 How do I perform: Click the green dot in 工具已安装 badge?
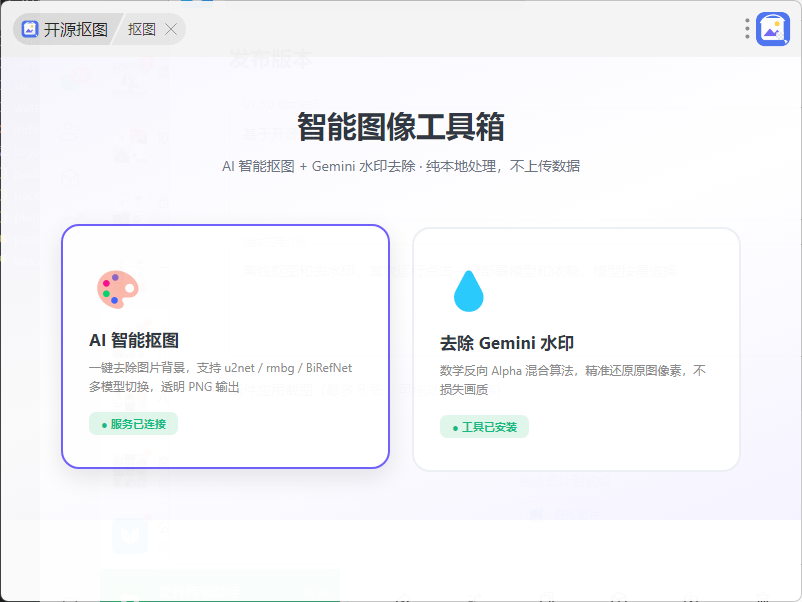(x=455, y=428)
